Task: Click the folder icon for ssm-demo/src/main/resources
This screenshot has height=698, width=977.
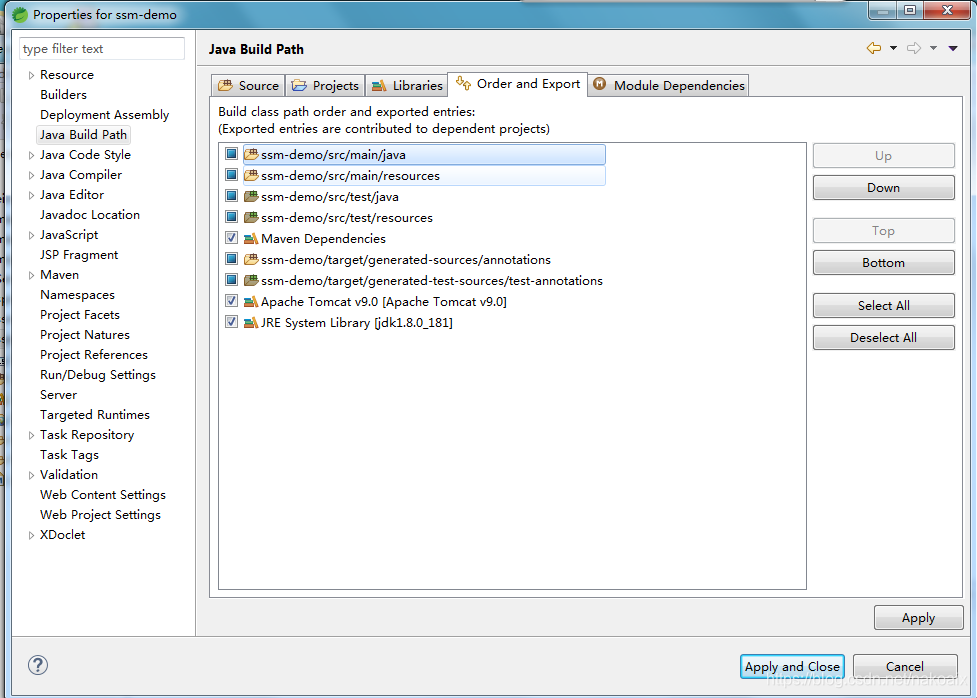Action: [x=251, y=175]
